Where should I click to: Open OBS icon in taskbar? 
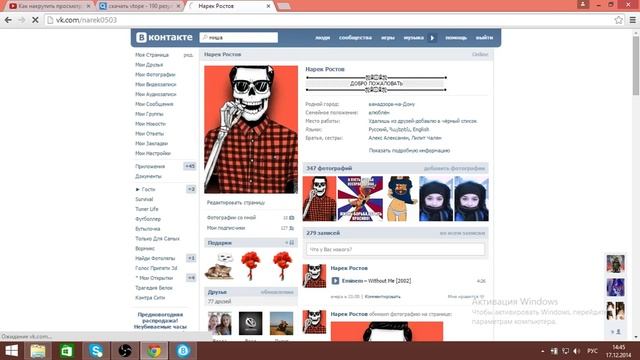pyautogui.click(x=125, y=351)
